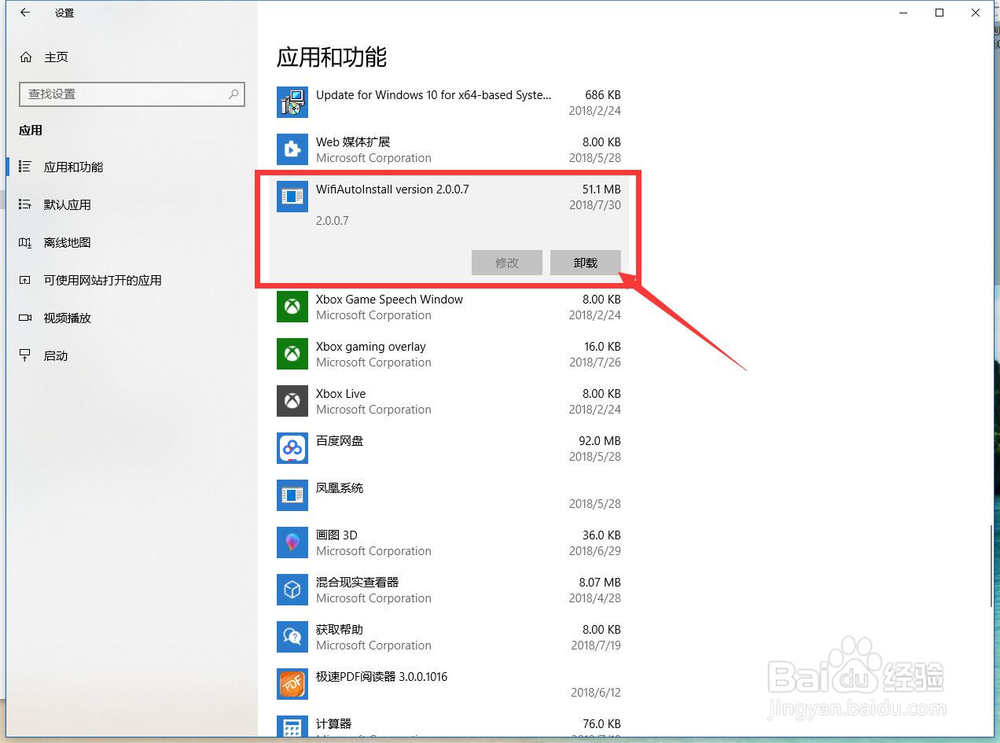Click the Xbox Game Speech Window icon
Image resolution: width=1000 pixels, height=743 pixels.
292,307
